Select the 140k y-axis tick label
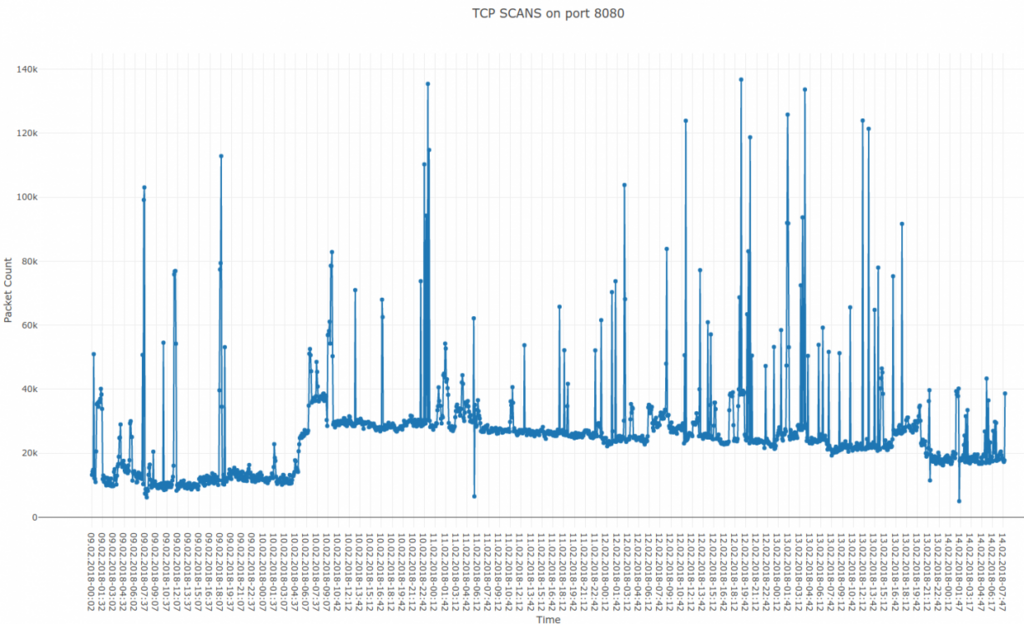 [27, 69]
